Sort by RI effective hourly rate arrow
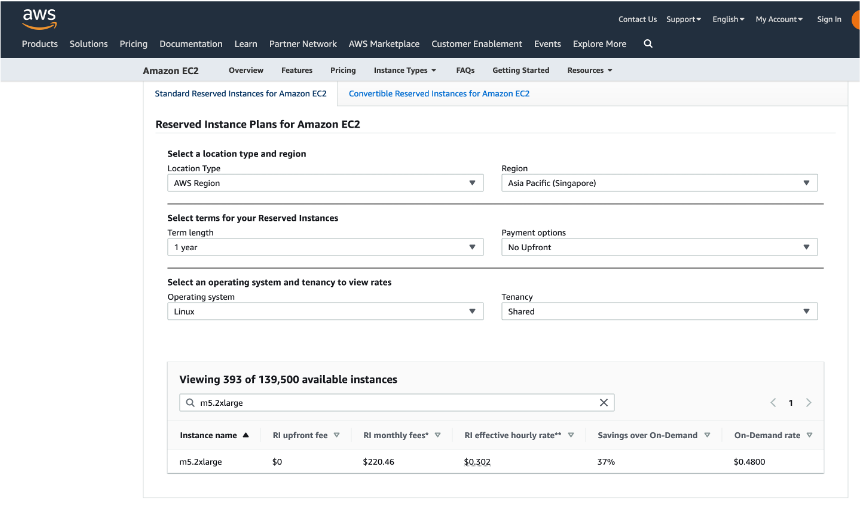 coord(571,435)
